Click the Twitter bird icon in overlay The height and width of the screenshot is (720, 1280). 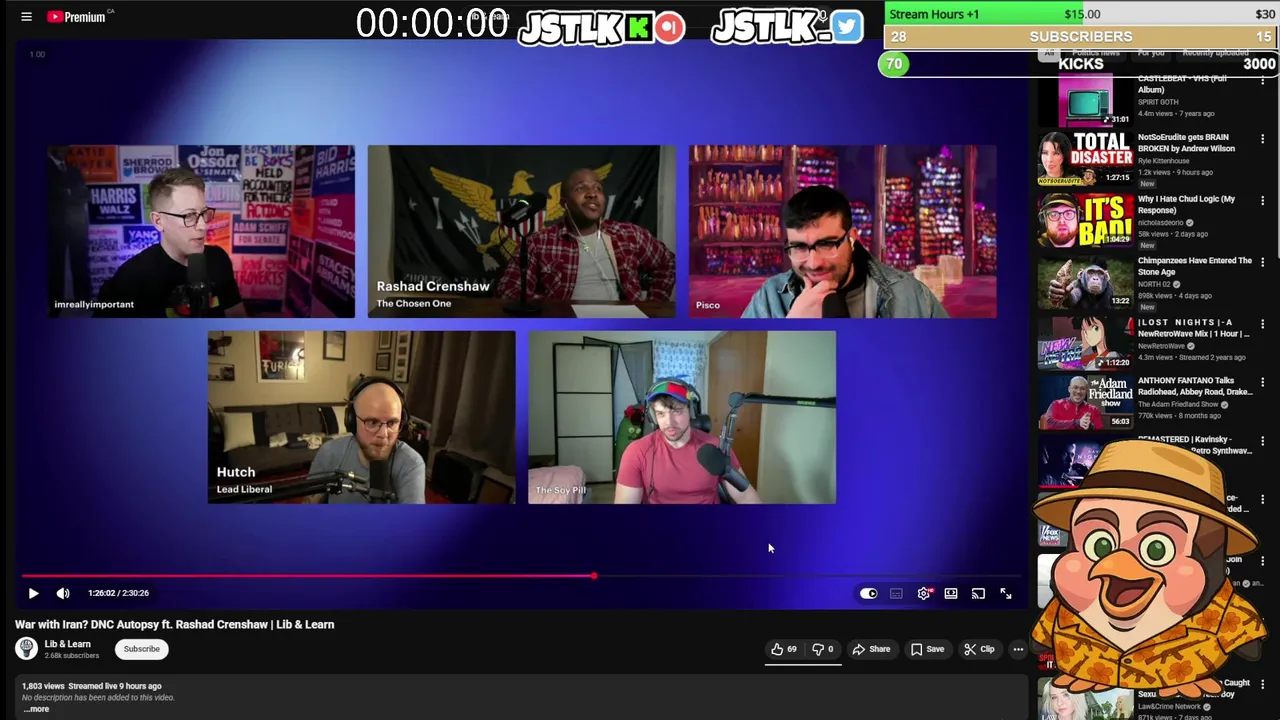point(846,27)
